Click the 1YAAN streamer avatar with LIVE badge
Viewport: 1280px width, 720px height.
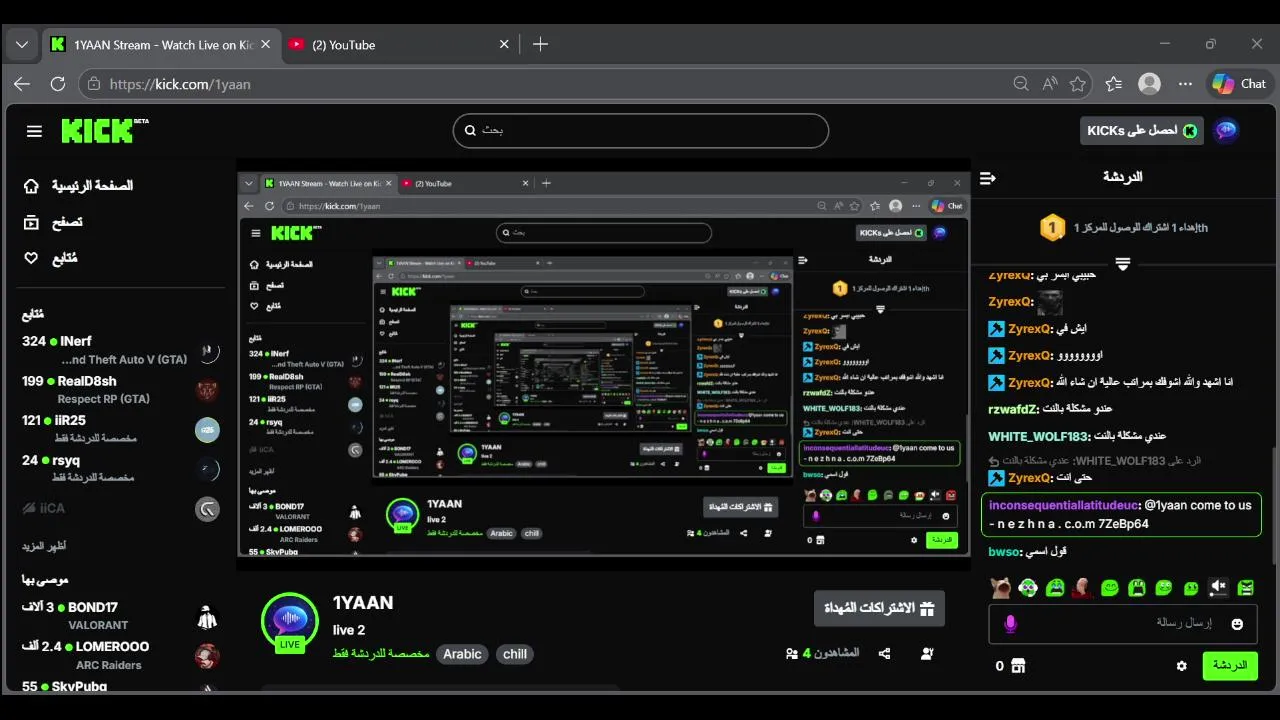[290, 621]
